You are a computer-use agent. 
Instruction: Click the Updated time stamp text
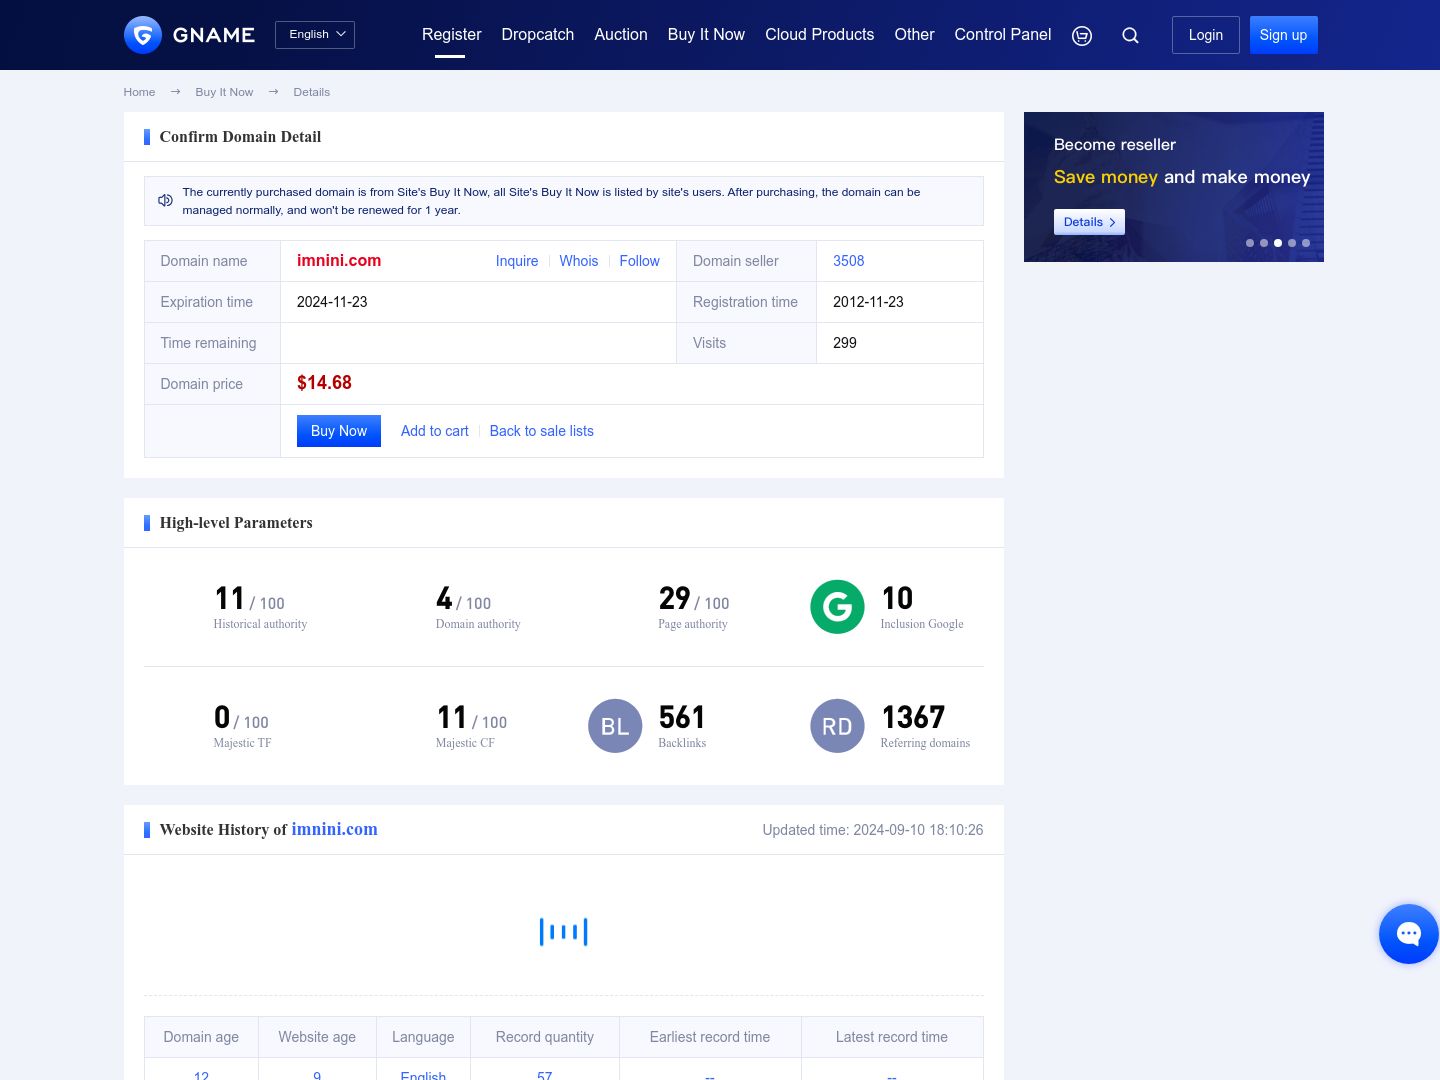pos(873,830)
